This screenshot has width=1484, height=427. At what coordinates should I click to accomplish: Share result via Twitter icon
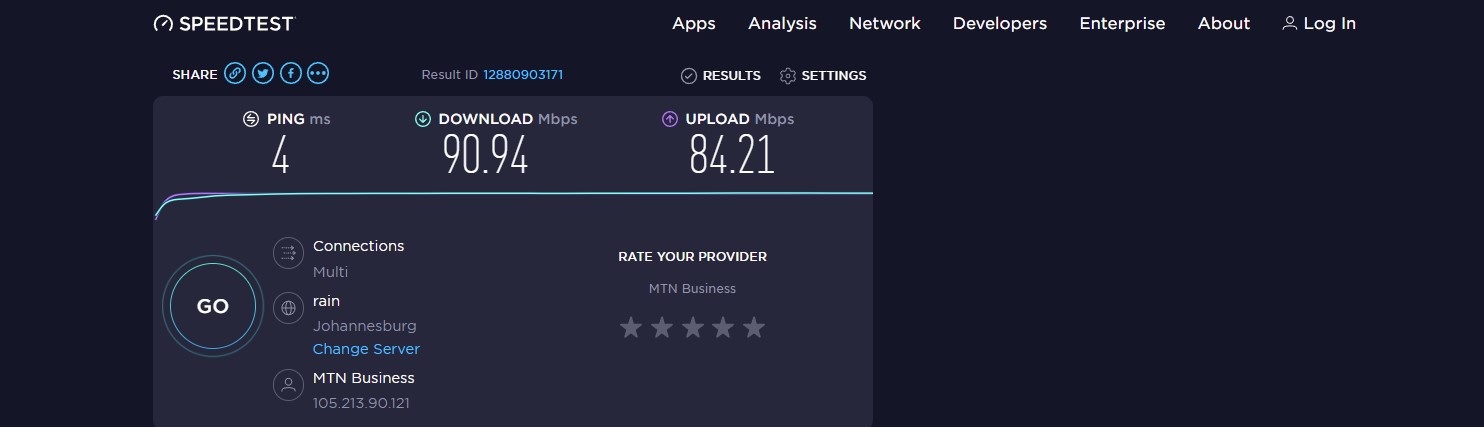[x=263, y=73]
